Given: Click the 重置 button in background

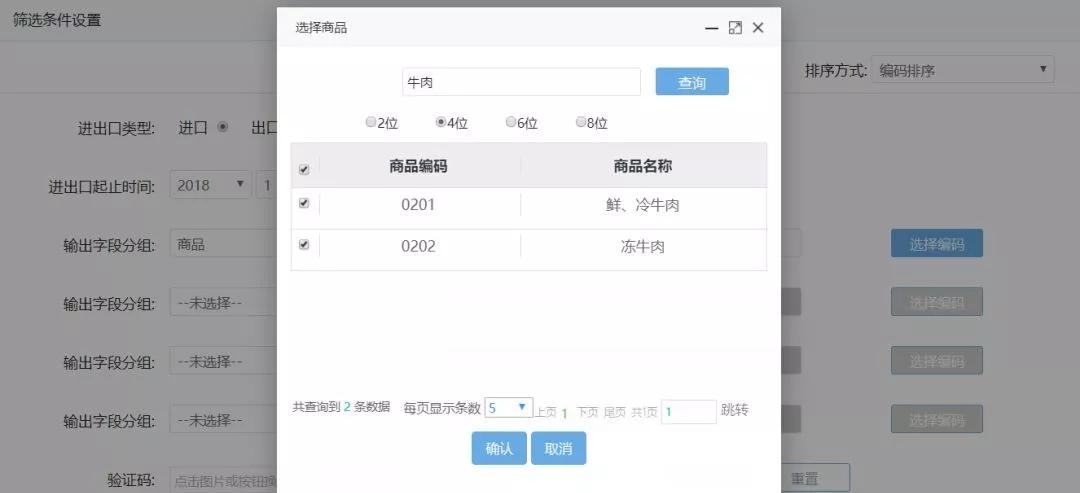Looking at the screenshot, I should (816, 479).
